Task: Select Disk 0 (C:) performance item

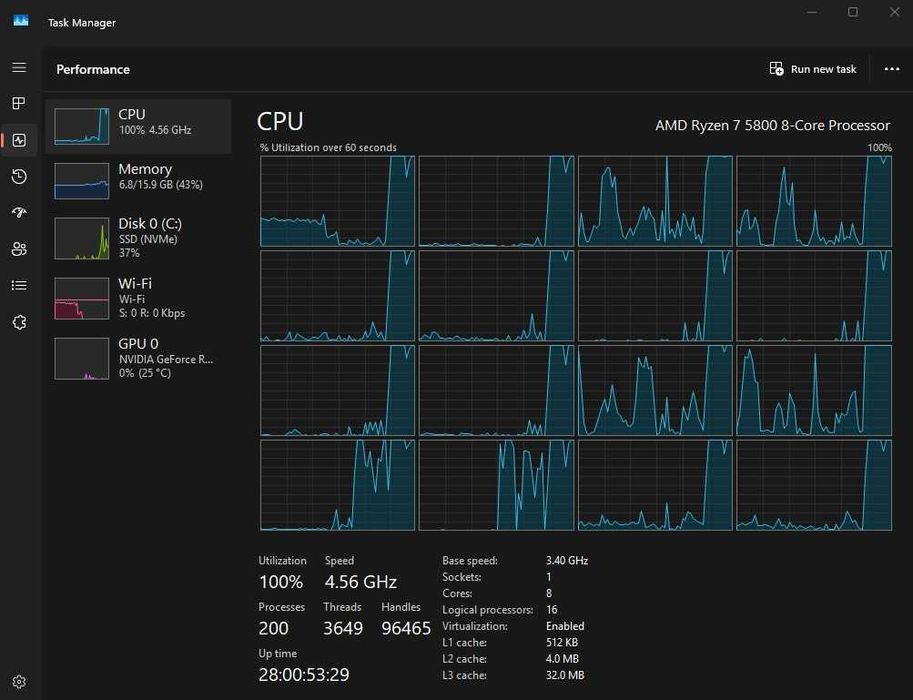Action: pyautogui.click(x=138, y=239)
